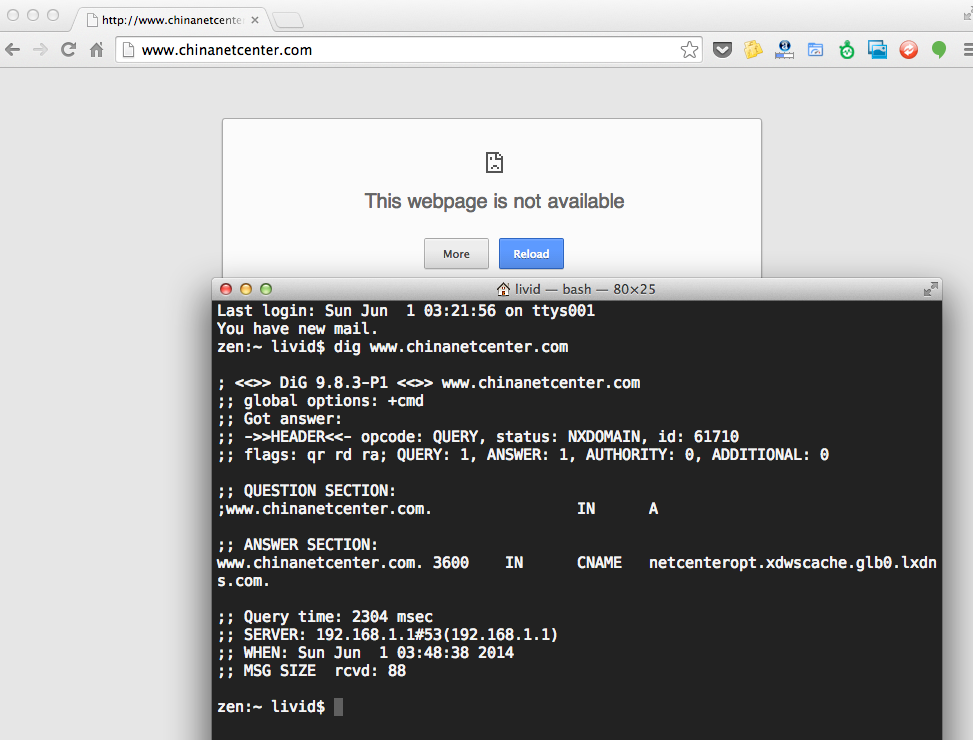Image resolution: width=973 pixels, height=740 pixels.
Task: Open the green Hangouts extension icon
Action: [939, 50]
